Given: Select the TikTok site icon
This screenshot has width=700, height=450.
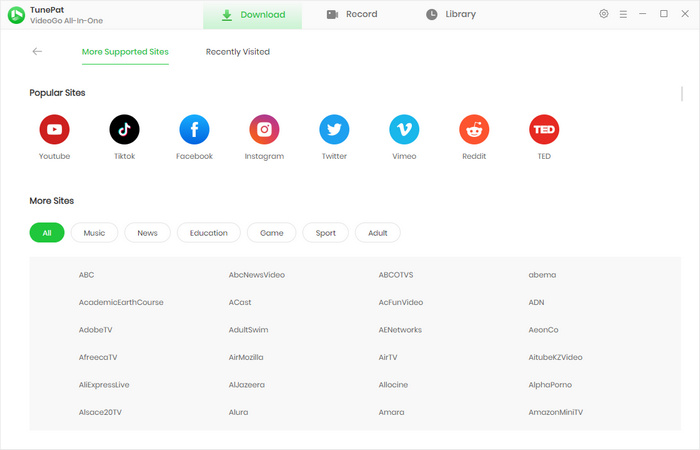Looking at the screenshot, I should (x=124, y=129).
